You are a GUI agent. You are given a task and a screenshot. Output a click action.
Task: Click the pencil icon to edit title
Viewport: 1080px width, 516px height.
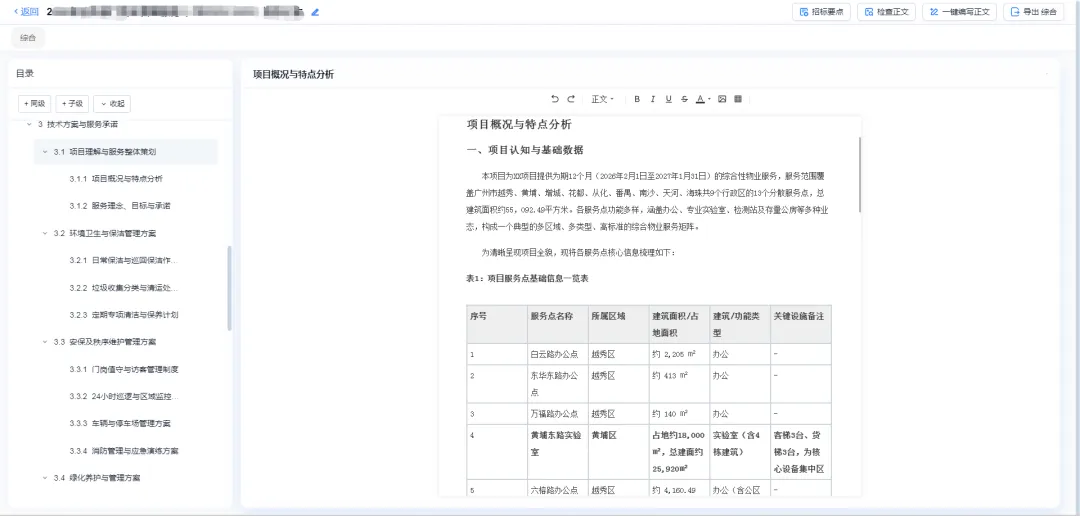315,12
